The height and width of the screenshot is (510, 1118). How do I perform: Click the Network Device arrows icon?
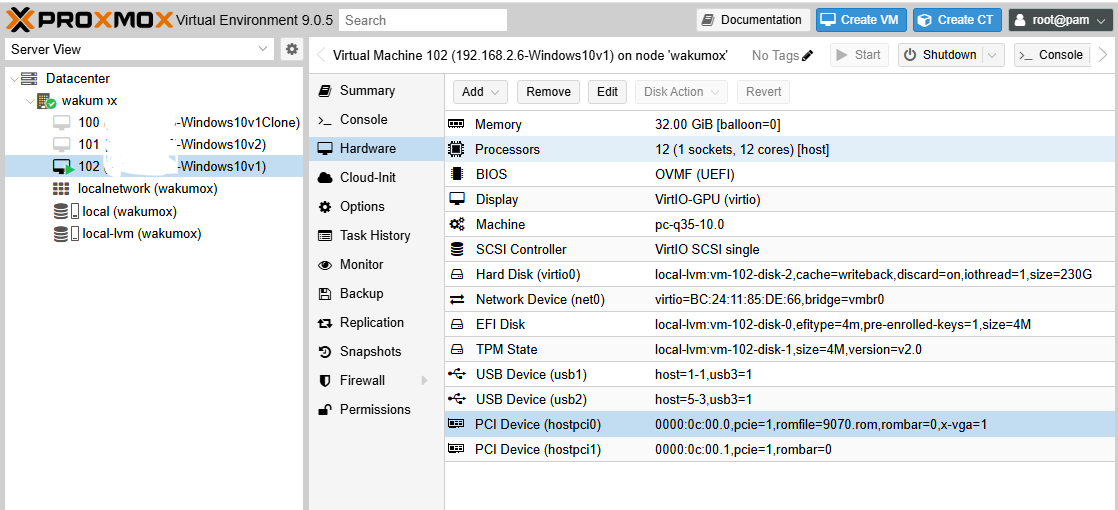pos(456,300)
